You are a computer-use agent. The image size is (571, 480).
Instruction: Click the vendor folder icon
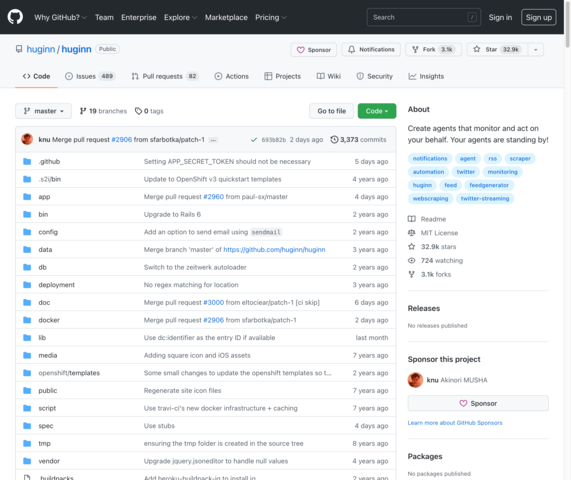pyautogui.click(x=27, y=461)
